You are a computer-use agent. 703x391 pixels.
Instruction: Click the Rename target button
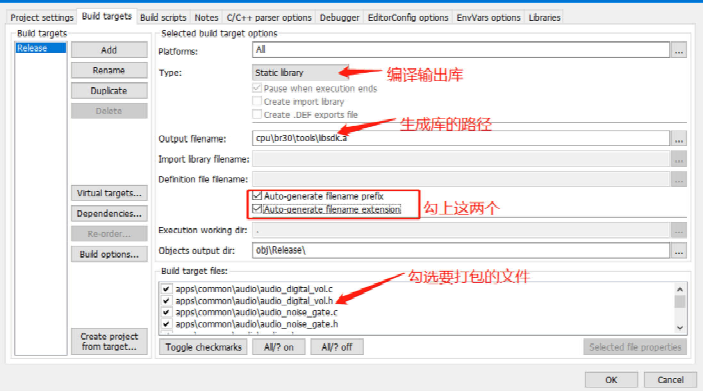click(x=109, y=70)
